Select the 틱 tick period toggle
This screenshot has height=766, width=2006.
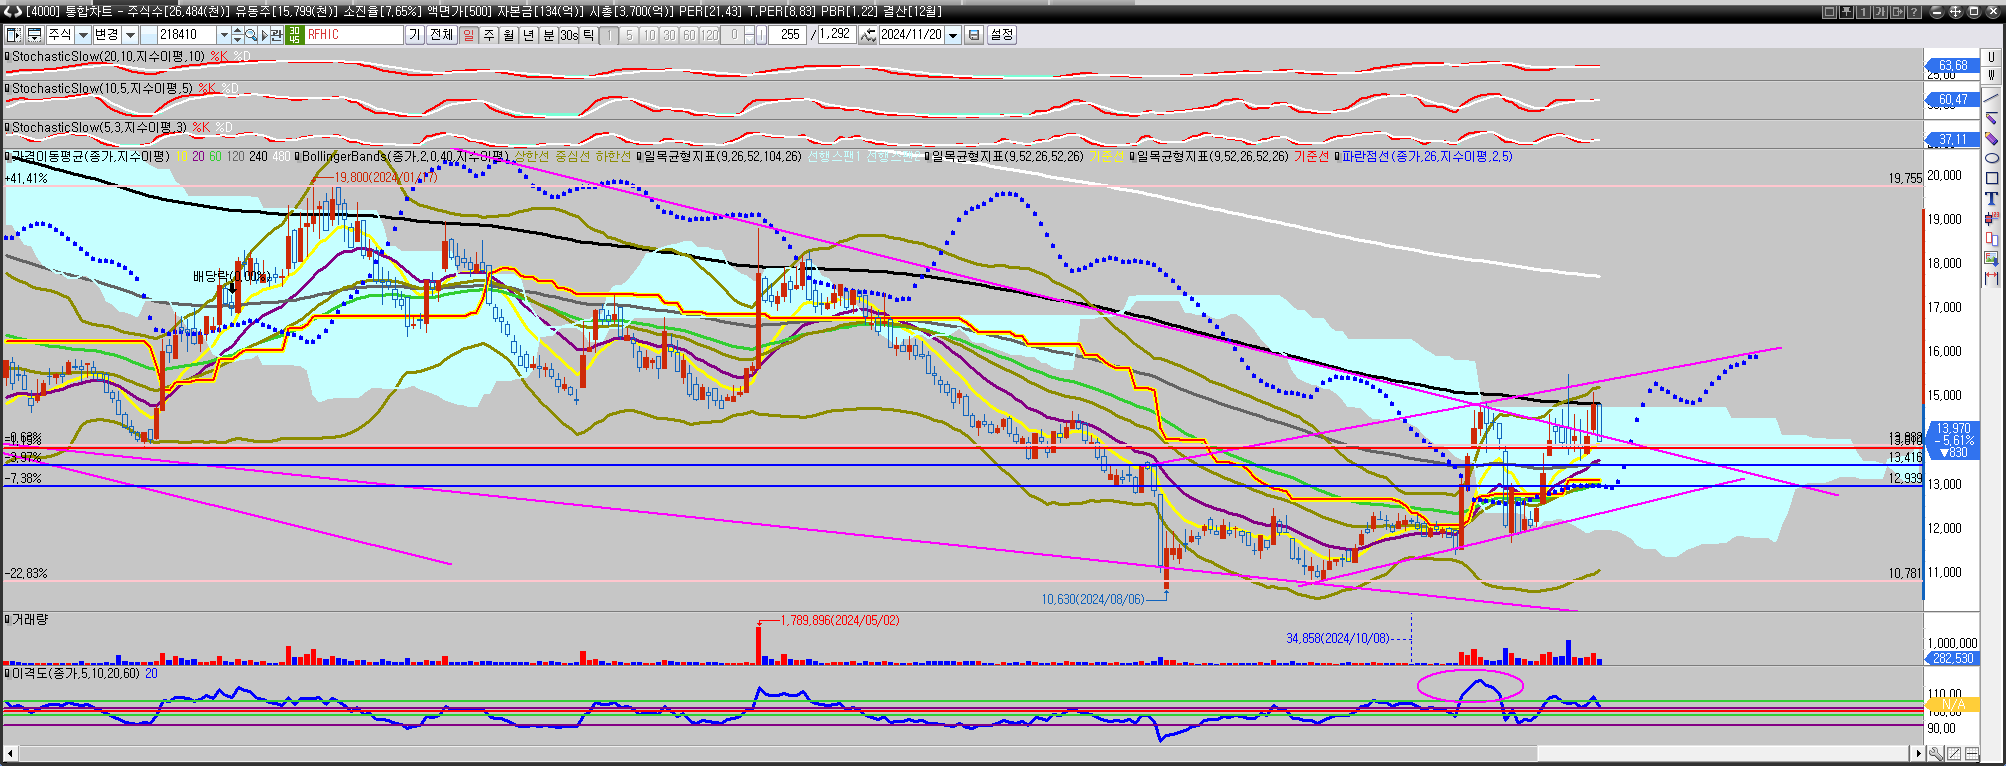pos(589,35)
